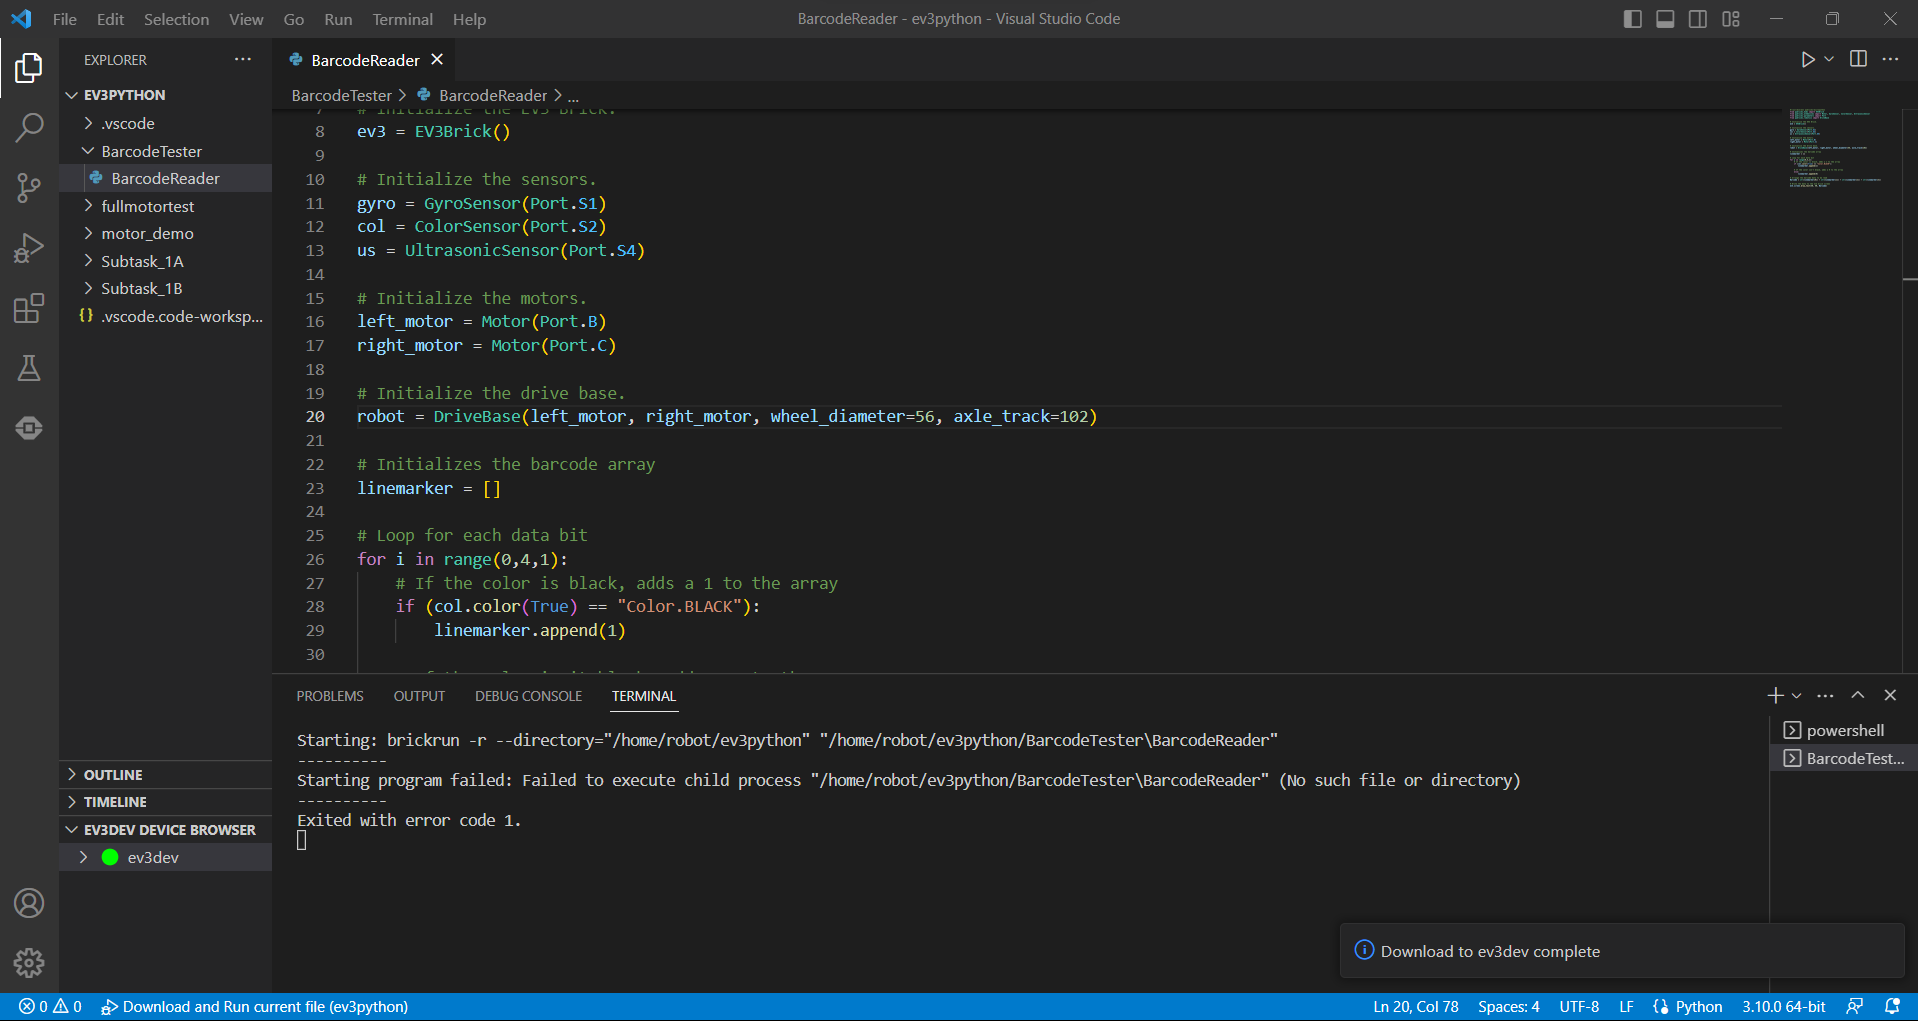1918x1021 pixels.
Task: Expand the motor_demo folder
Action: point(165,233)
